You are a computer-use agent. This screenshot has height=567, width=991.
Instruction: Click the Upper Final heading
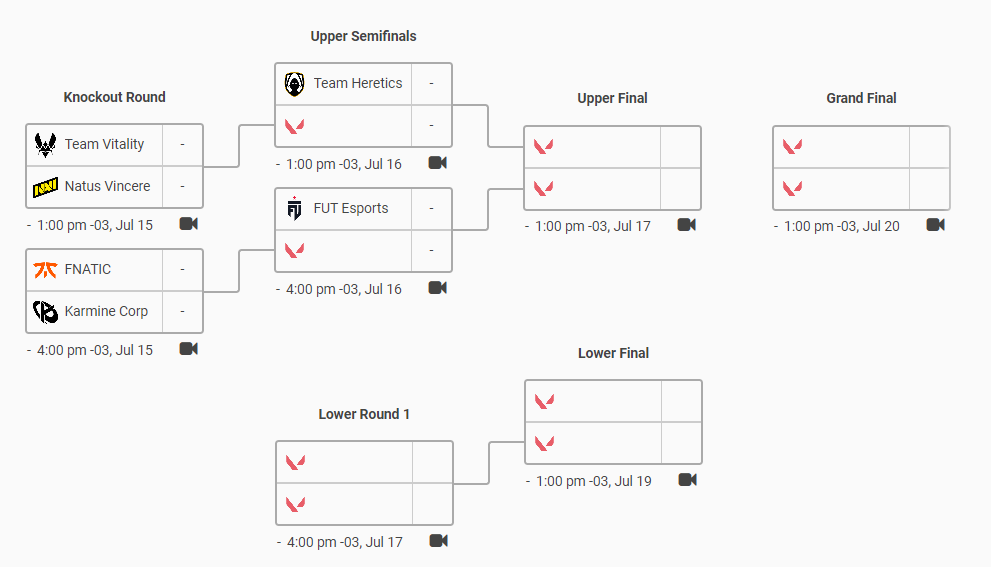tap(612, 98)
